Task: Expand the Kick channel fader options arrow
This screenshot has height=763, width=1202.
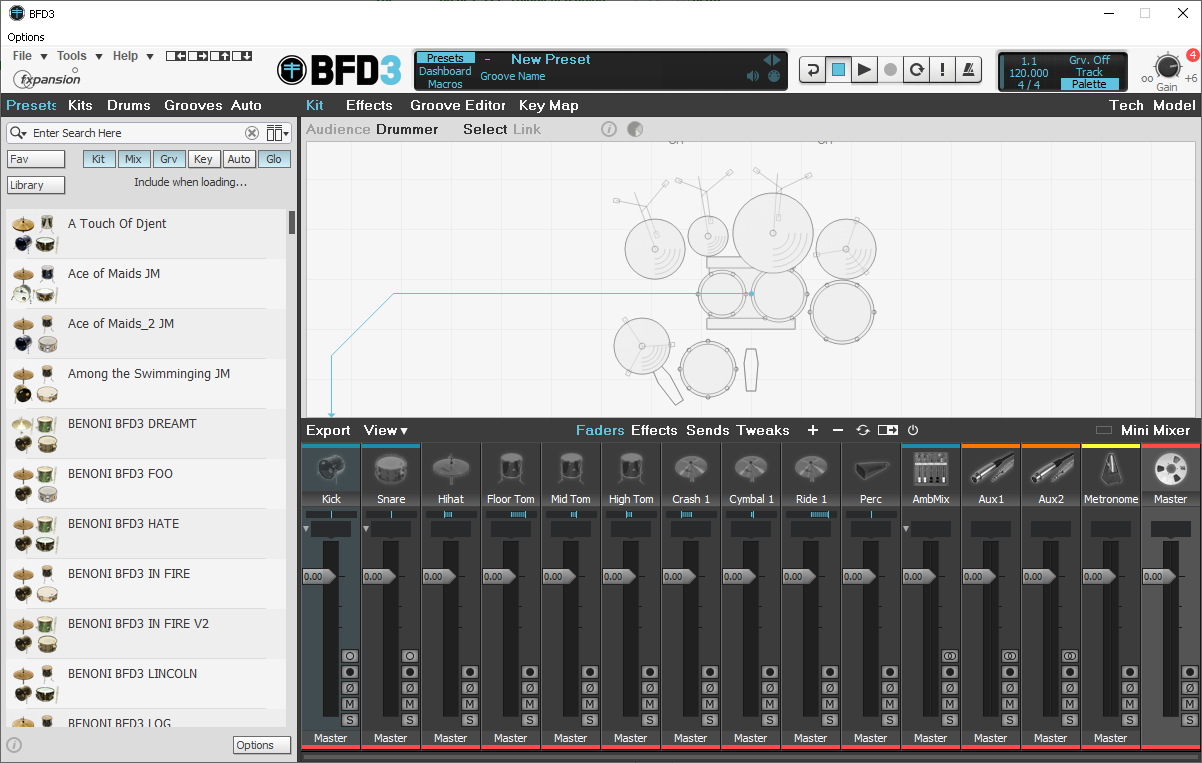Action: (x=308, y=526)
